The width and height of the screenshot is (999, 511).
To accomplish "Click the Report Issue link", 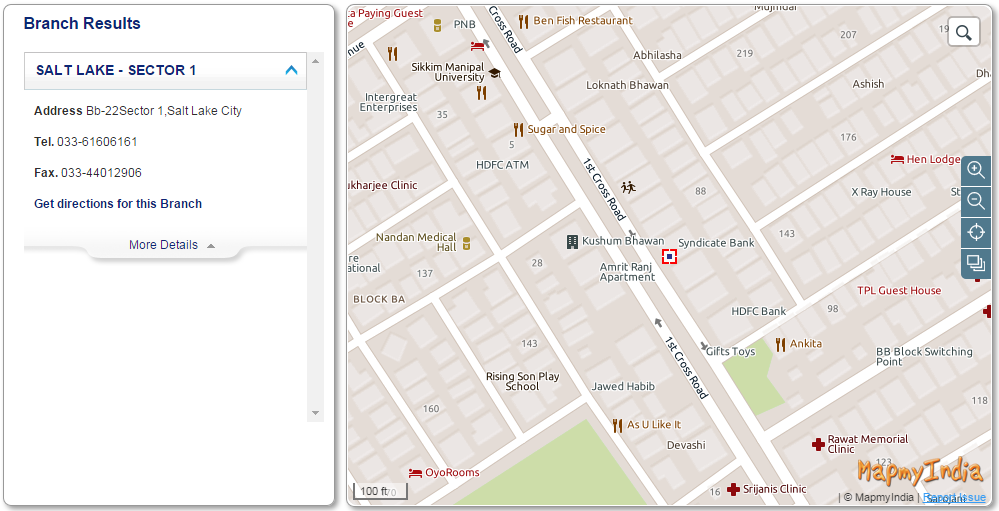I will 954,497.
